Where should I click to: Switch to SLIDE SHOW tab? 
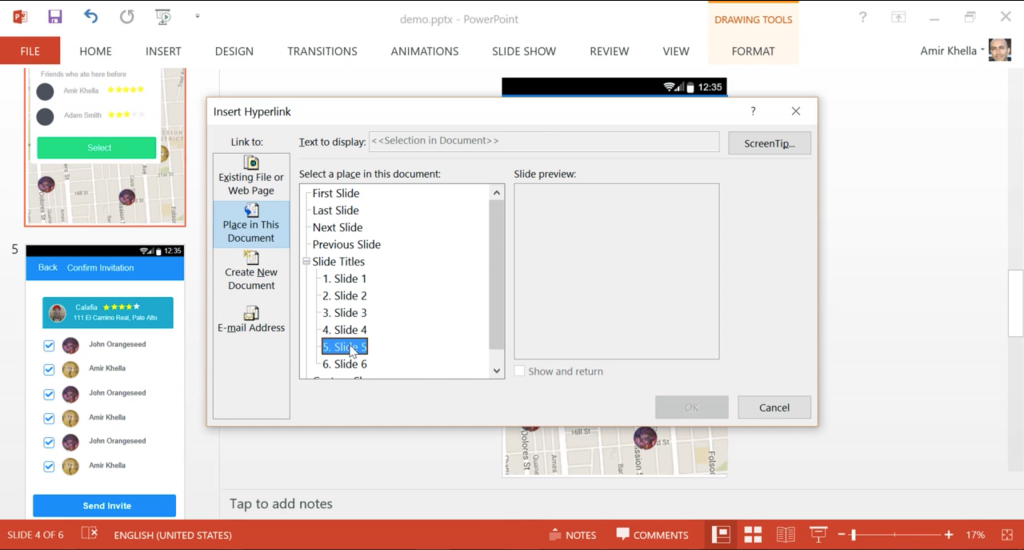(524, 51)
